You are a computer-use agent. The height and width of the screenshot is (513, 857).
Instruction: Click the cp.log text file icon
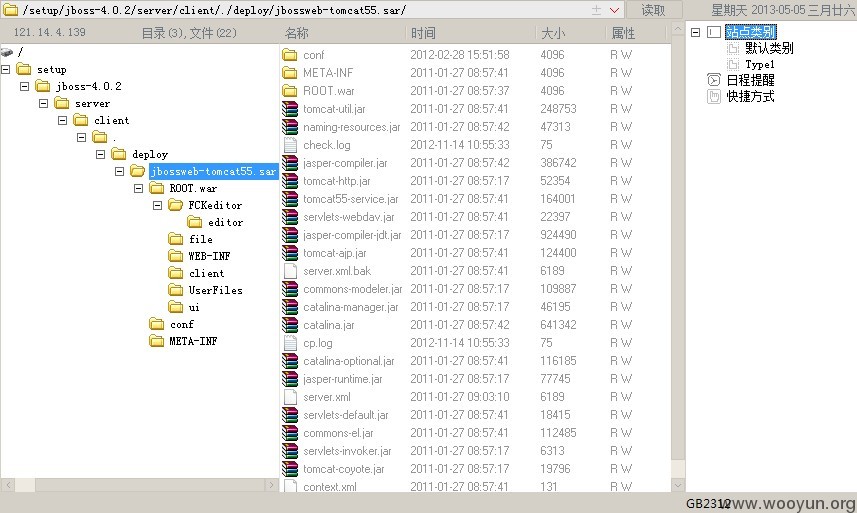[290, 343]
